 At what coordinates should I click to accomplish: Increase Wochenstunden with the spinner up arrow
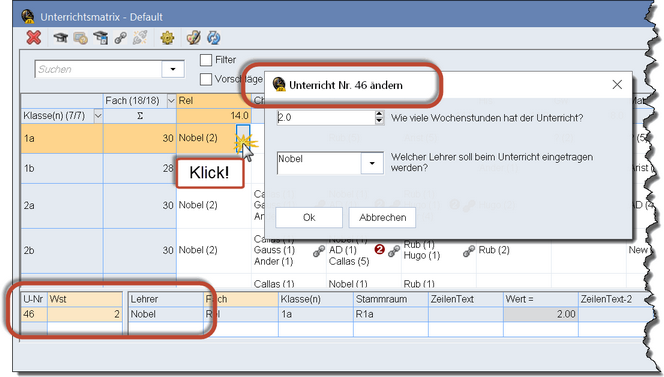tap(379, 114)
